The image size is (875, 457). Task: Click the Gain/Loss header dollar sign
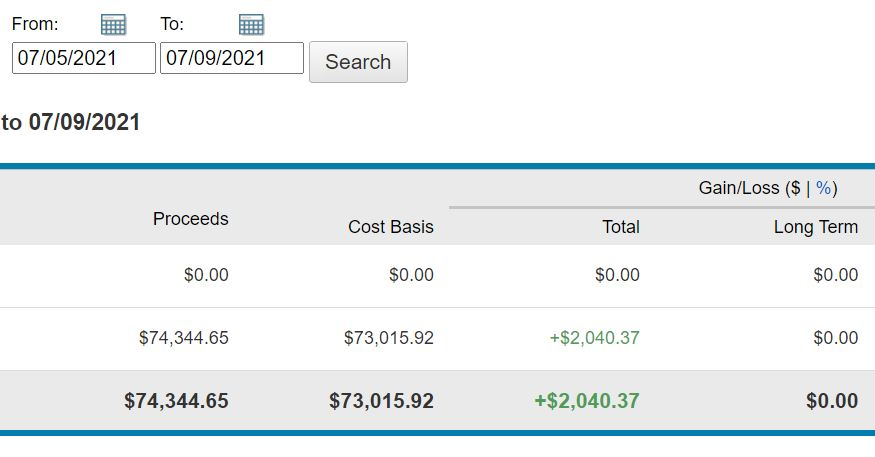(x=793, y=188)
